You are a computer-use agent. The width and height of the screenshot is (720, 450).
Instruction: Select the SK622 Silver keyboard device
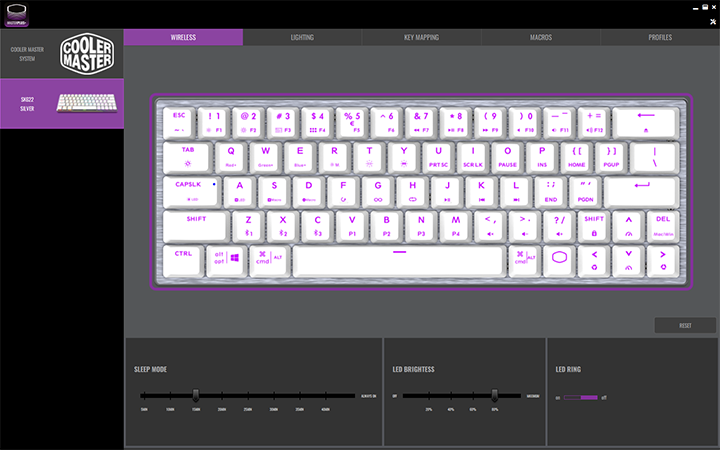click(62, 103)
